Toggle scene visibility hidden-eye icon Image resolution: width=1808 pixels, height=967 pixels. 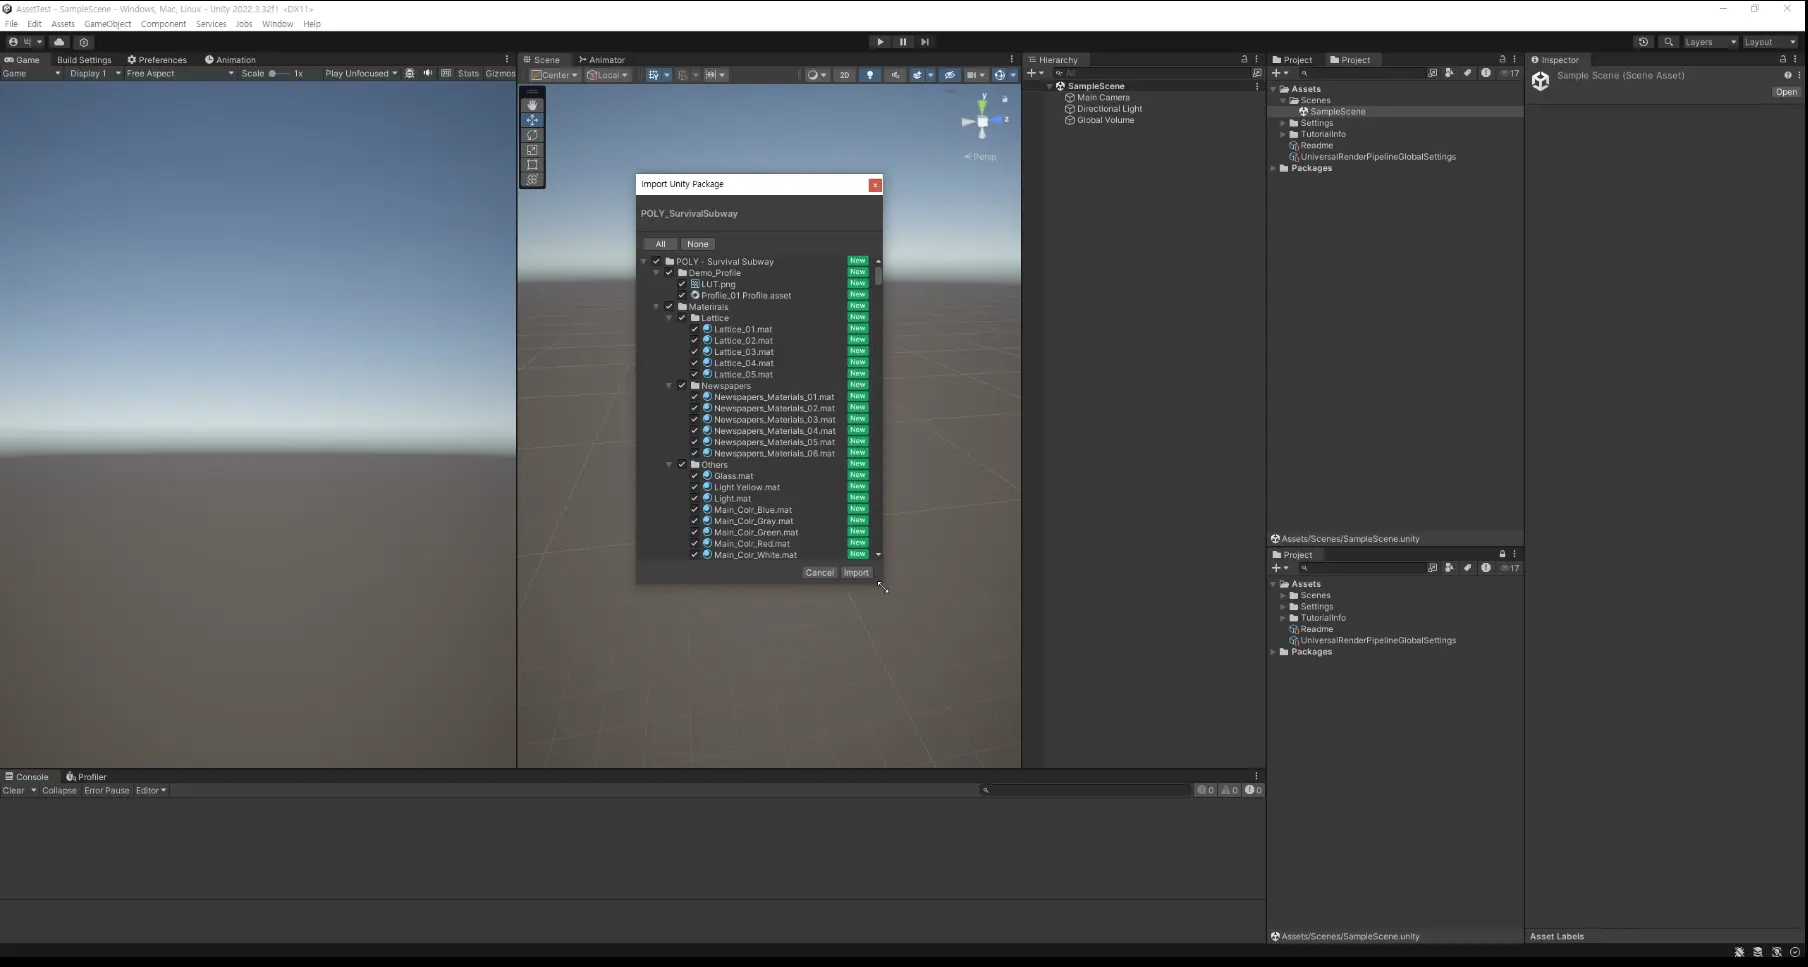(x=950, y=75)
